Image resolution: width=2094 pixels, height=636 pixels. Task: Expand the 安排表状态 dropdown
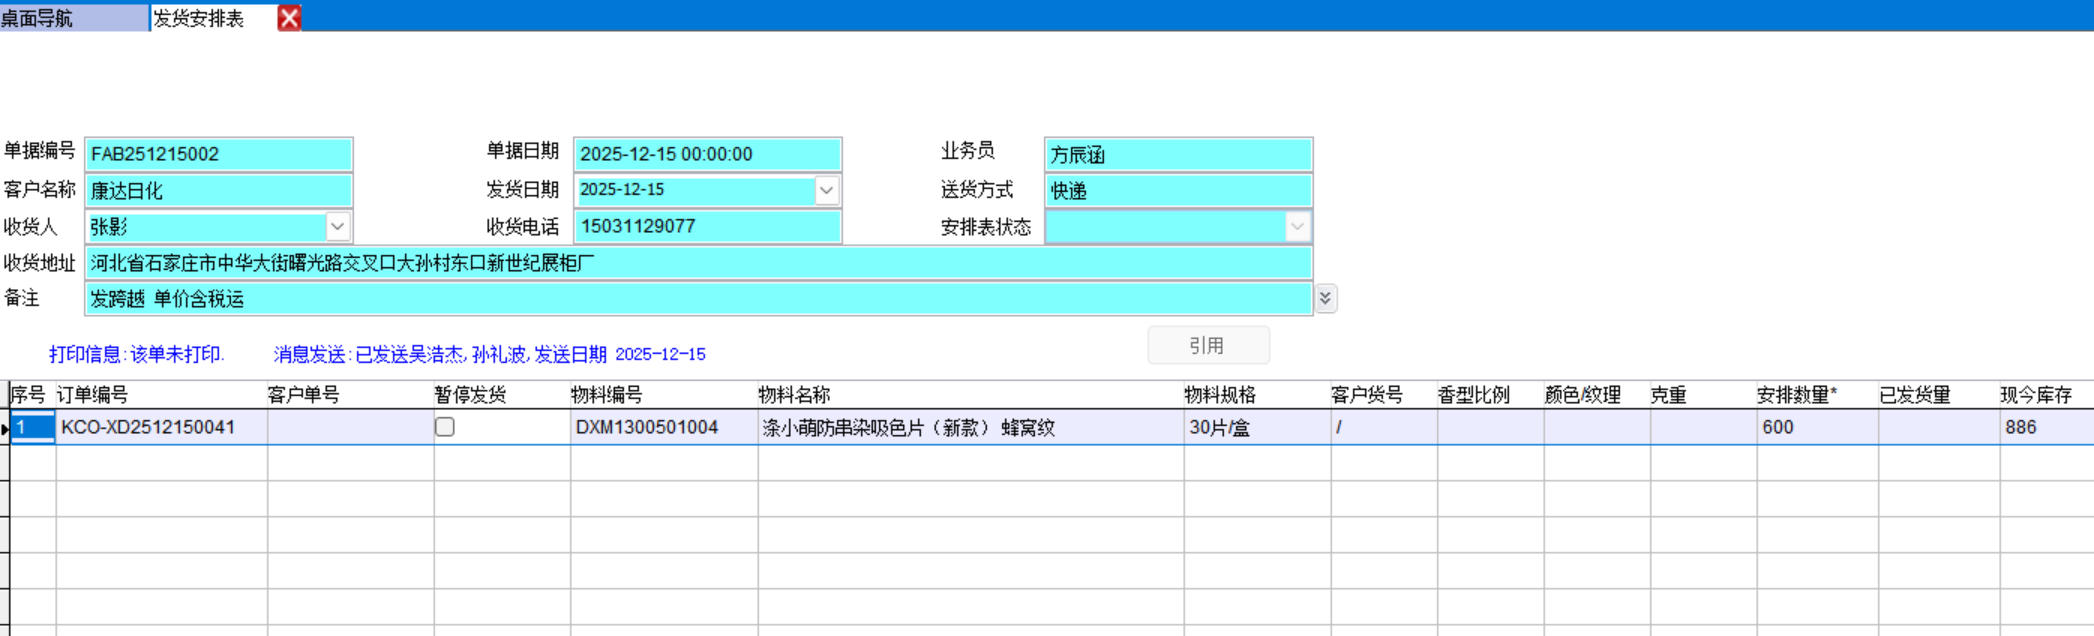(x=1297, y=227)
